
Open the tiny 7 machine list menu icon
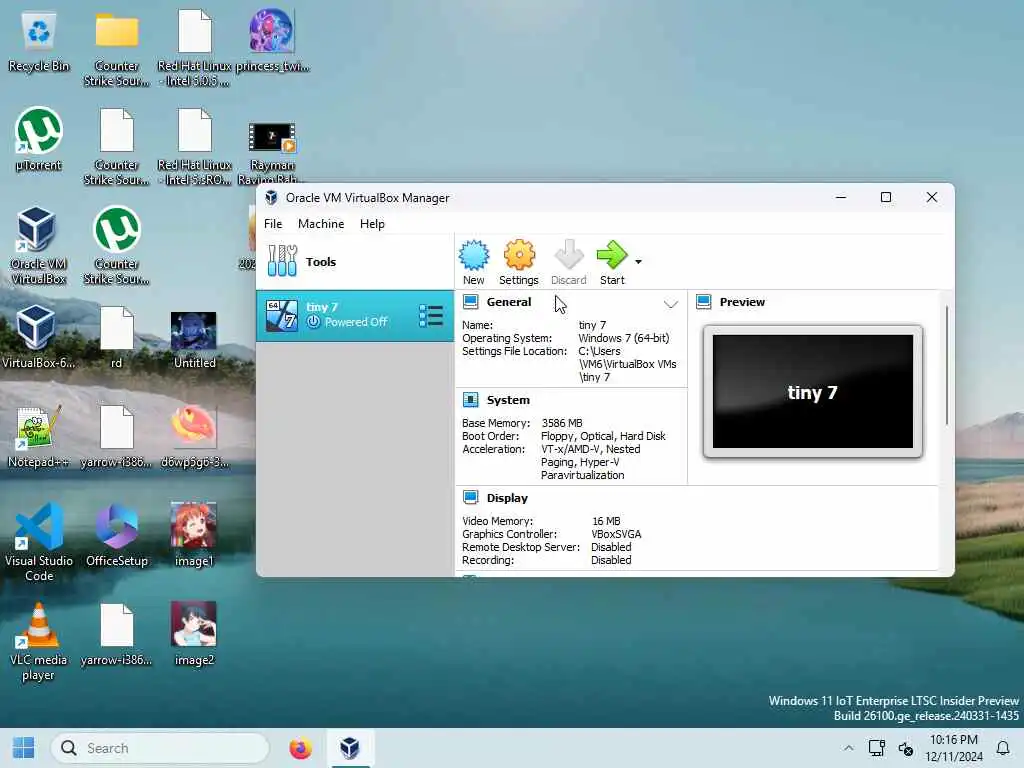tap(431, 316)
